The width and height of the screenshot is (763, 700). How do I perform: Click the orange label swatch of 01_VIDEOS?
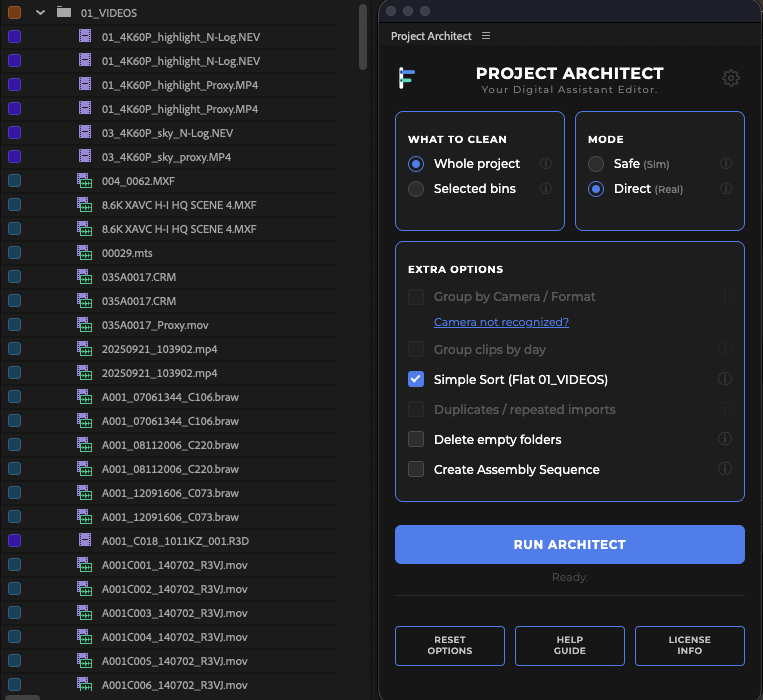tap(15, 13)
